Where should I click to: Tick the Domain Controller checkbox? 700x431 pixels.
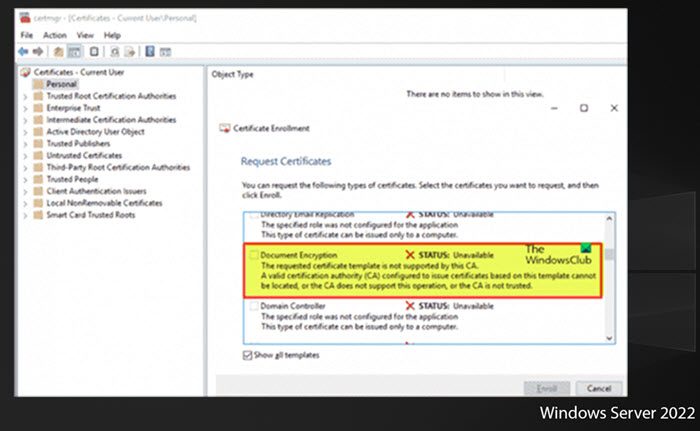[x=254, y=306]
